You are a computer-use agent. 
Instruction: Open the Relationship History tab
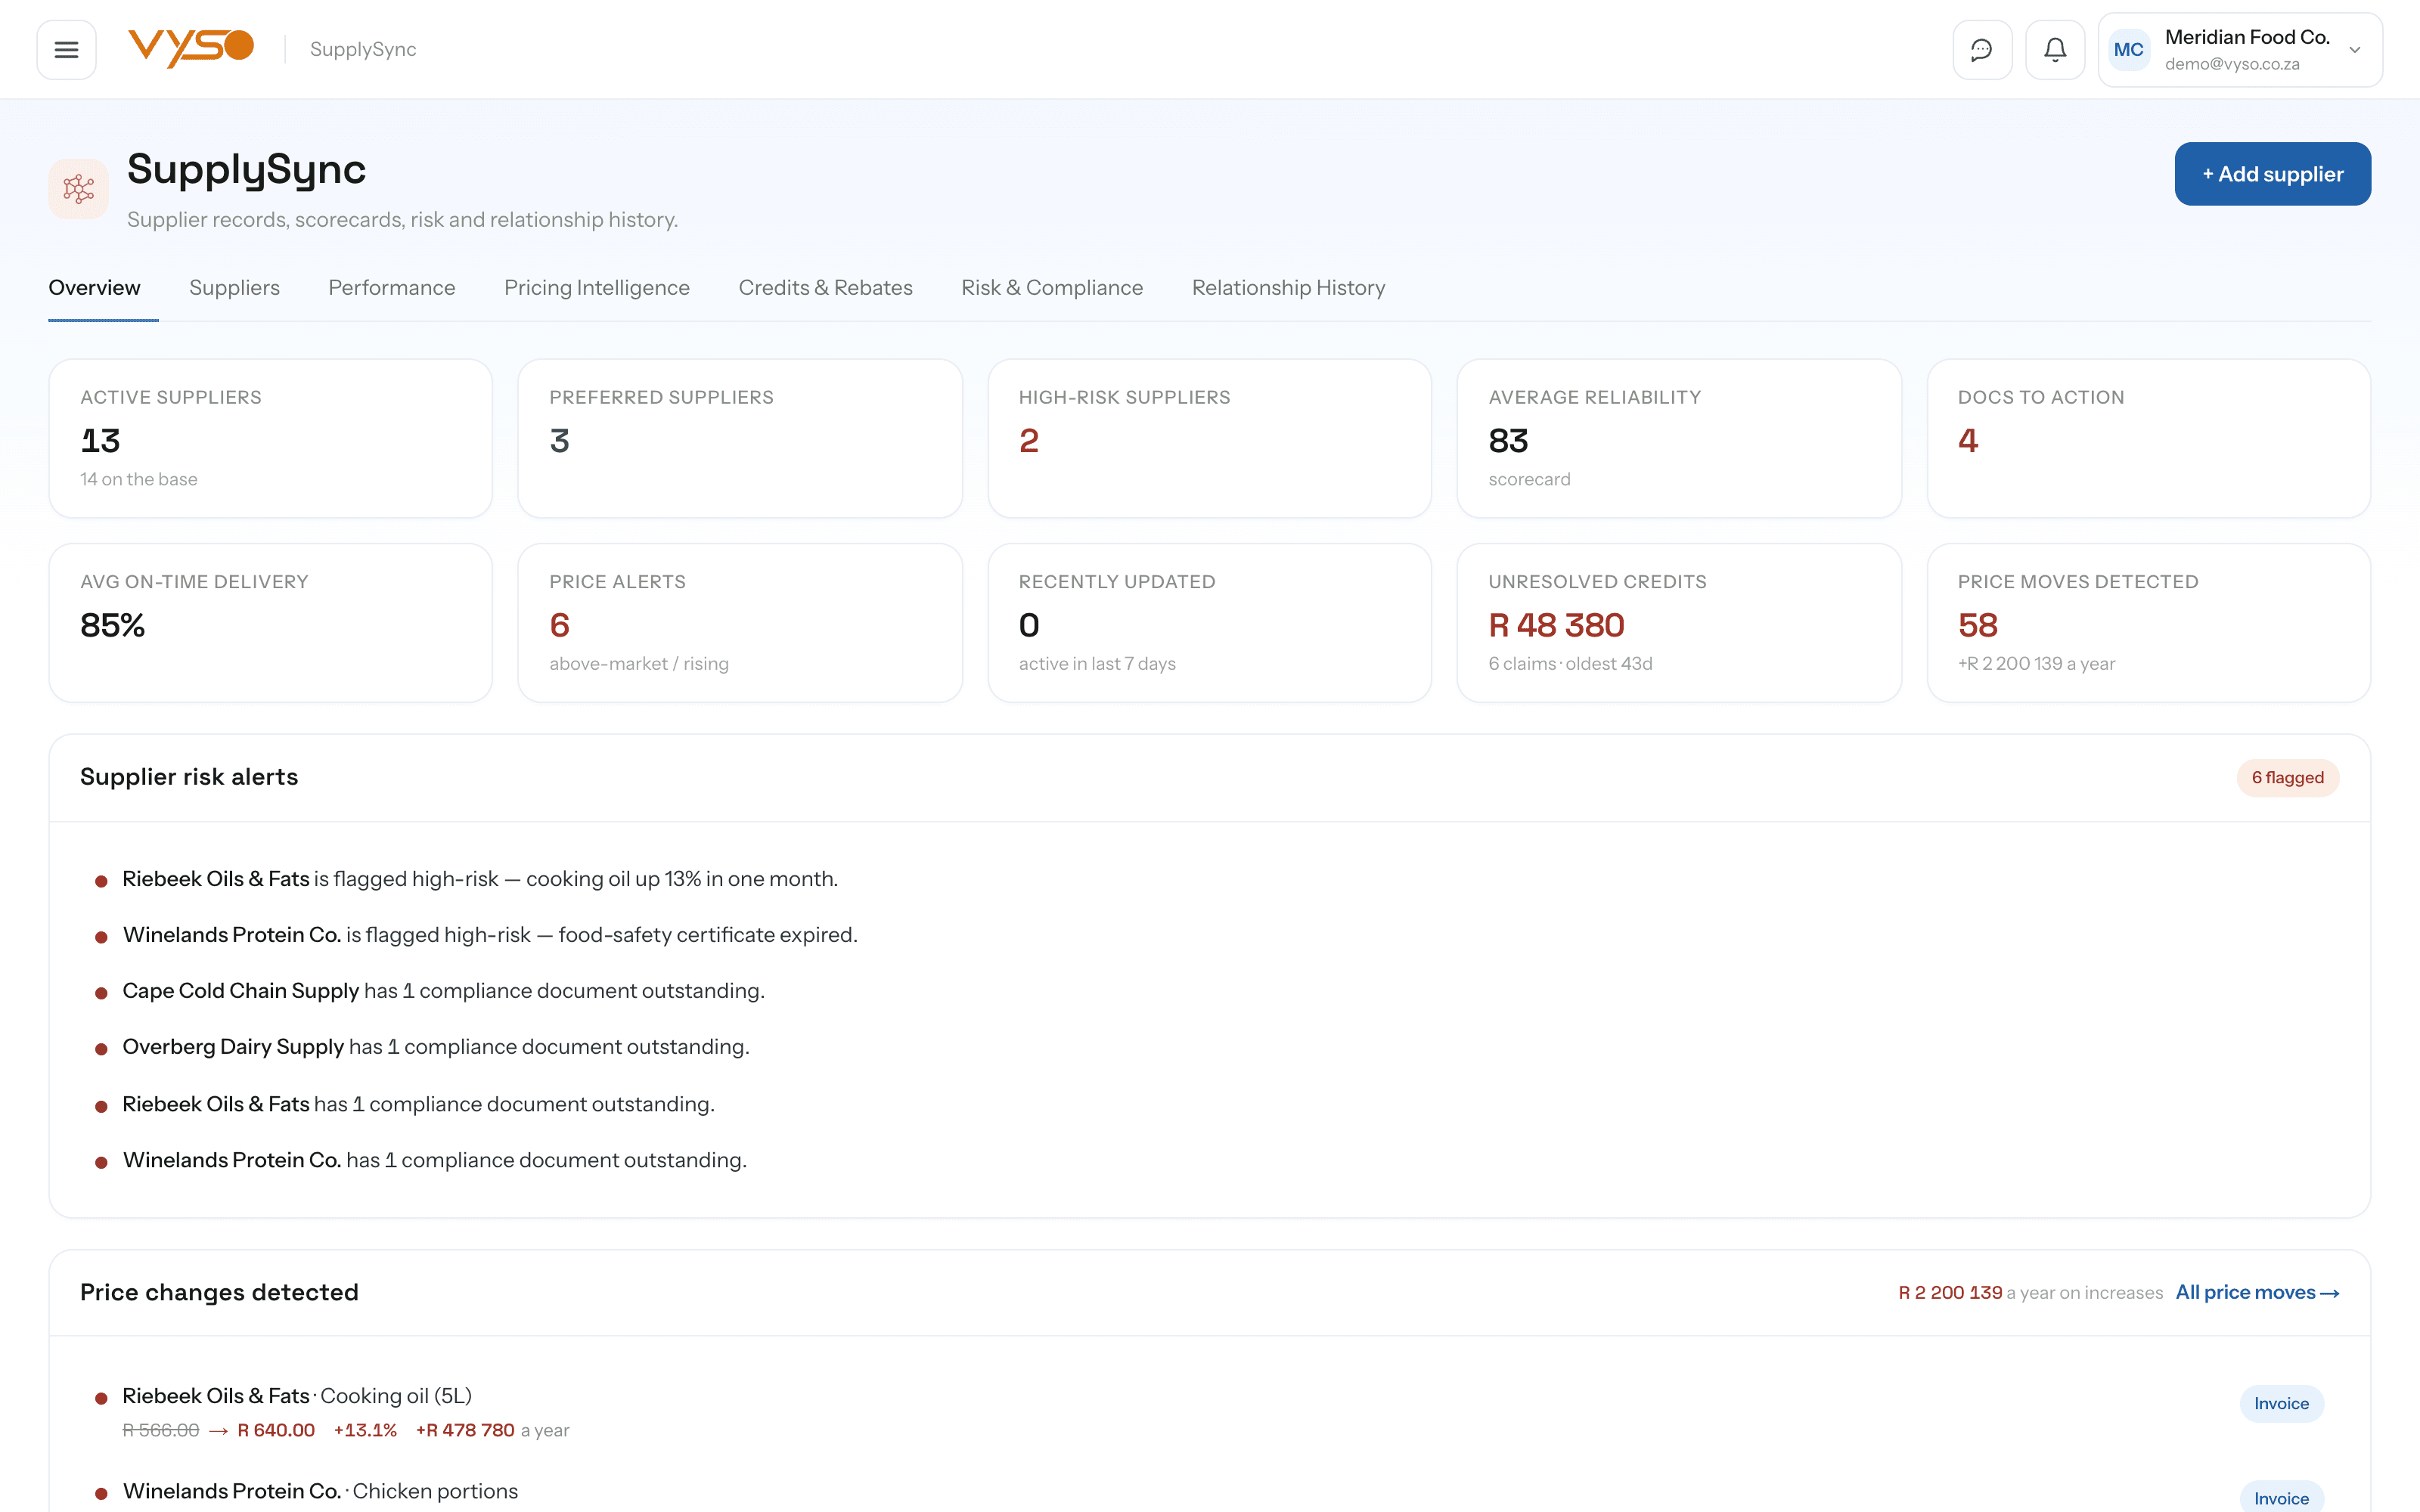coord(1288,288)
